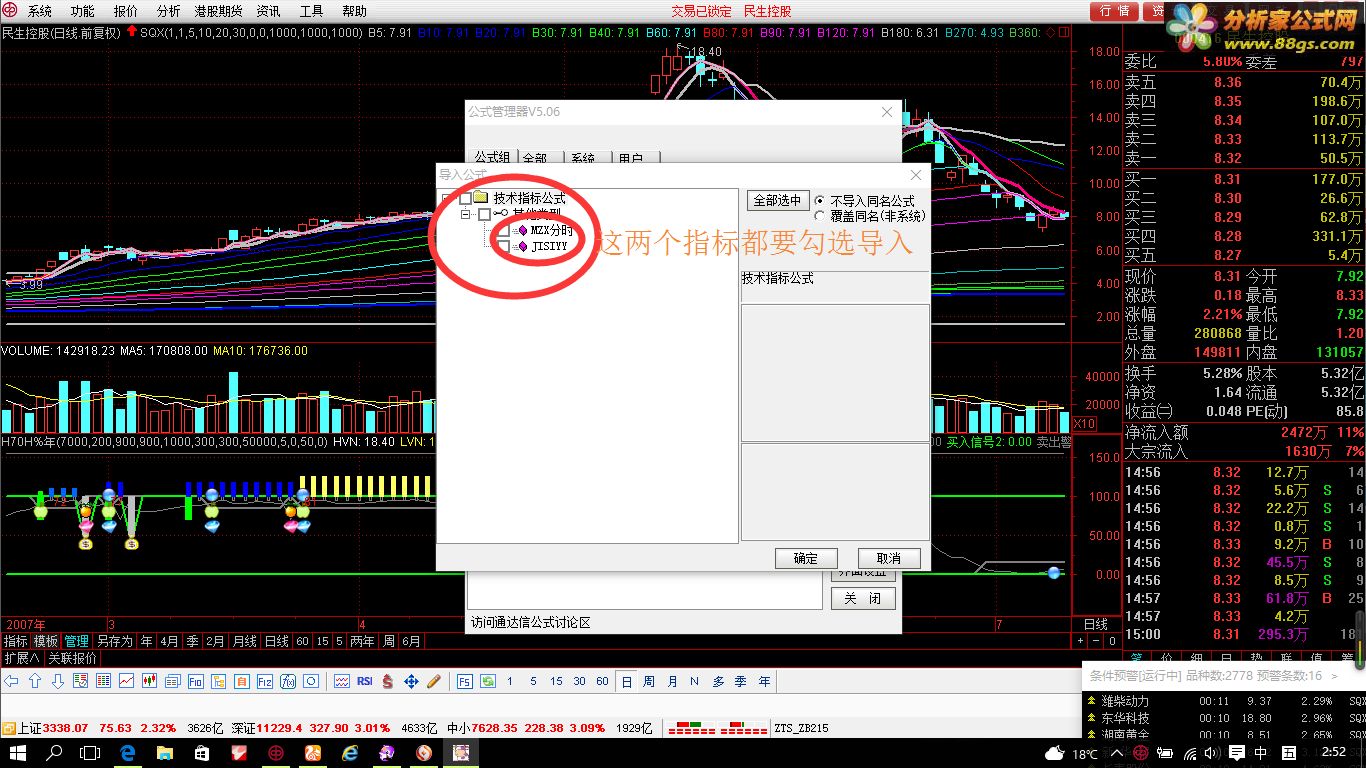The width and height of the screenshot is (1366, 768).
Task: Switch to 公式组 tab in formula manager
Action: click(x=492, y=157)
